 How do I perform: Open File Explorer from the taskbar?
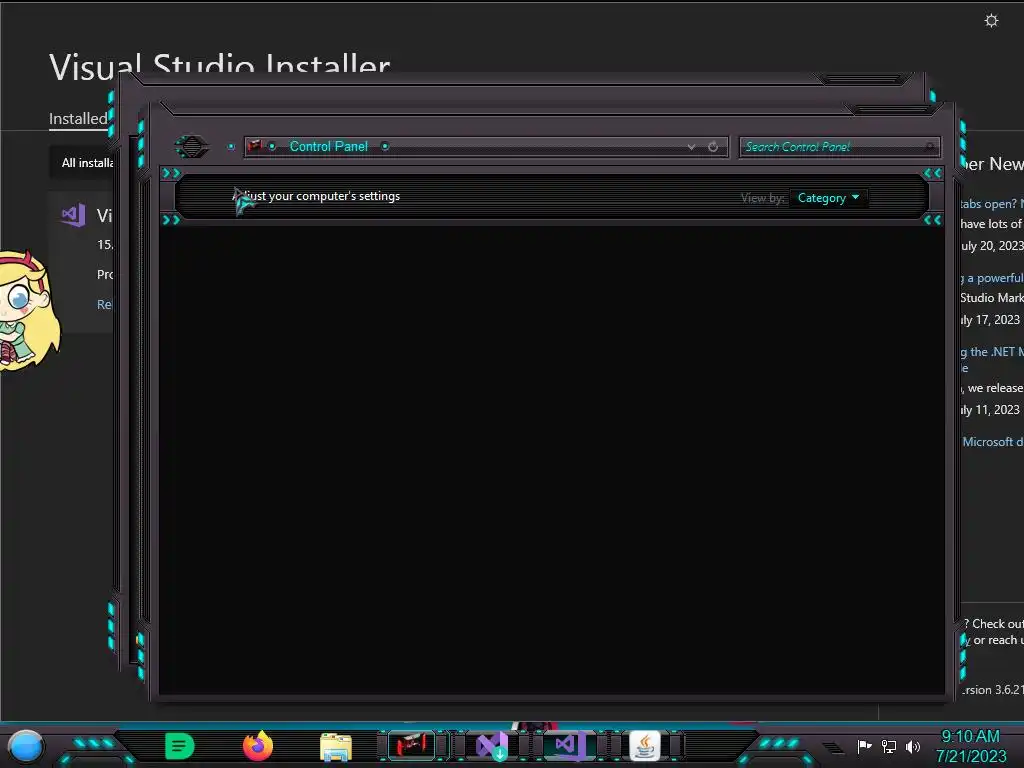click(x=336, y=747)
